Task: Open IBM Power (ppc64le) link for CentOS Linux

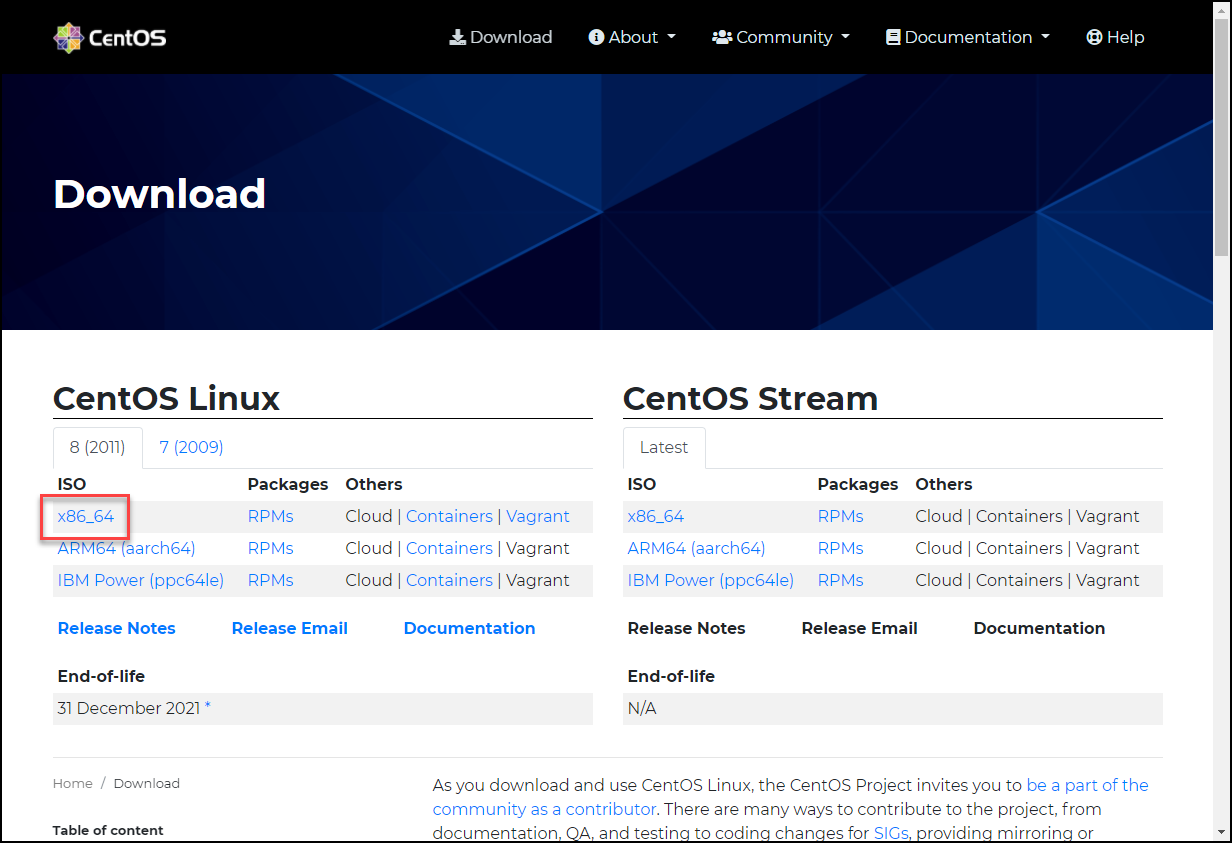Action: coord(141,580)
